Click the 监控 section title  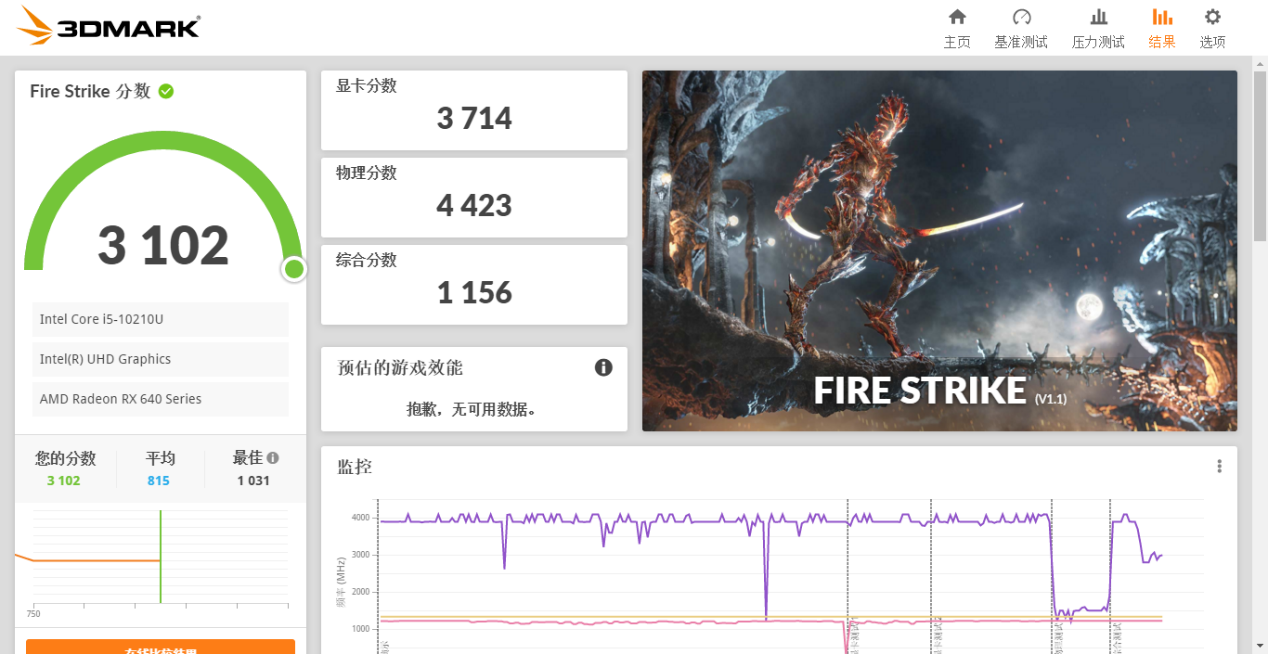point(354,467)
